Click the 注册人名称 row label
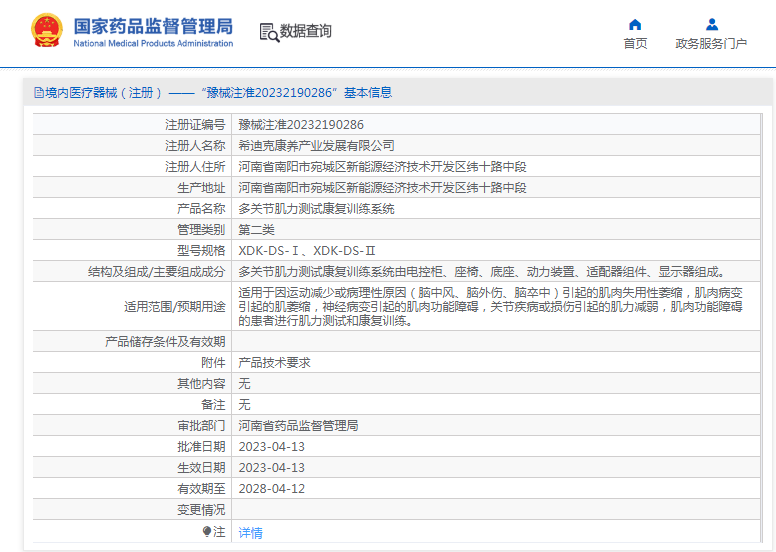776x552 pixels. 195,146
